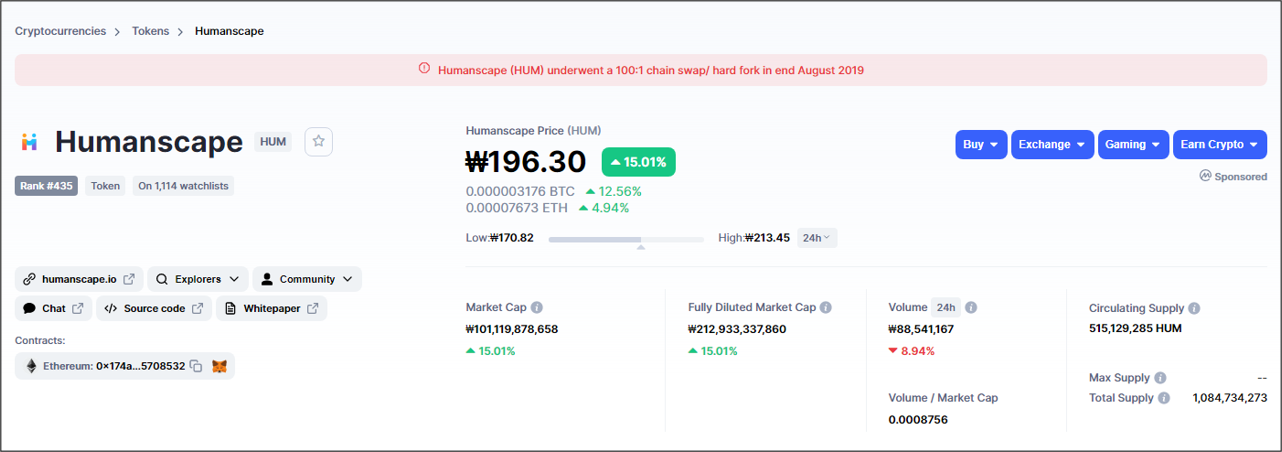Expand the Explorers dropdown
The height and width of the screenshot is (452, 1282).
(198, 279)
